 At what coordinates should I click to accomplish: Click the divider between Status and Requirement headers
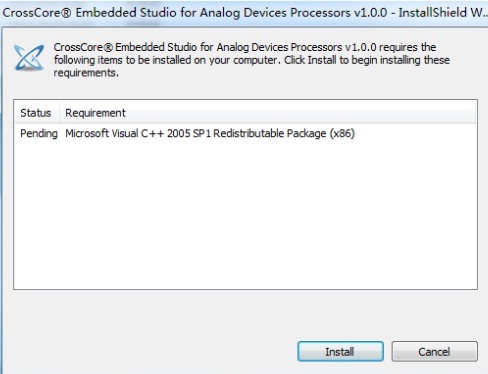point(60,113)
